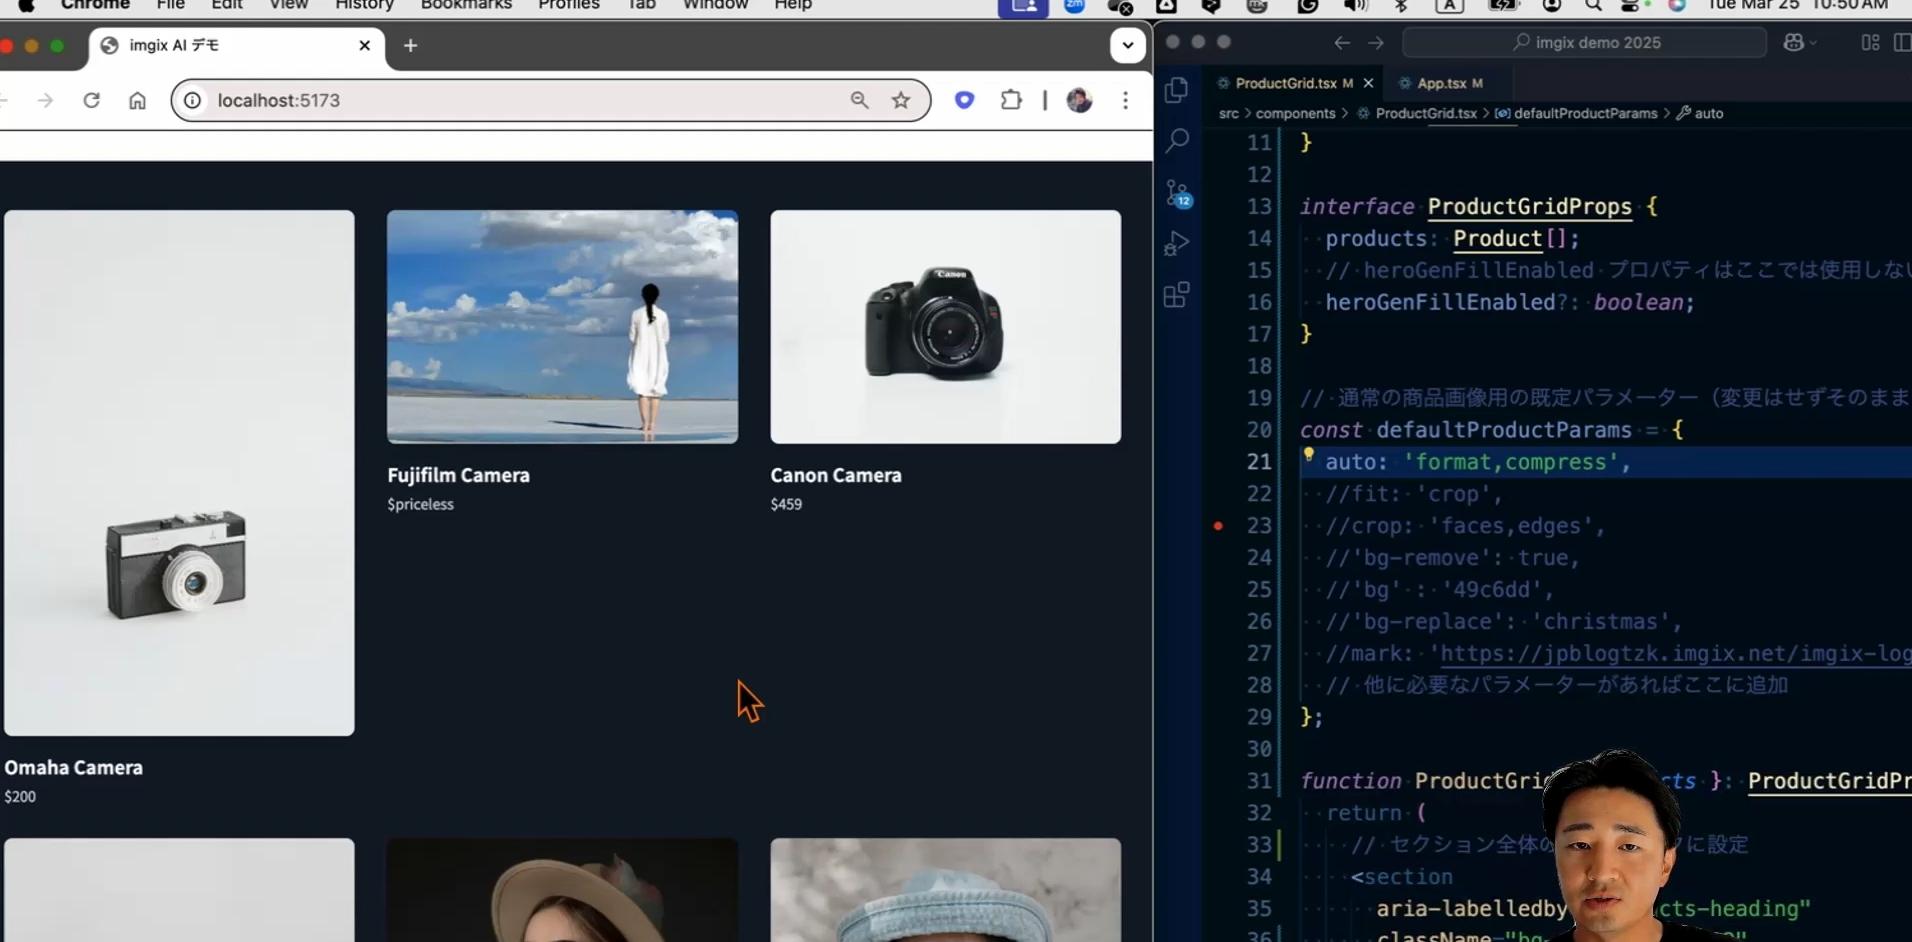Reload the localhost page in Chrome
Screen dimensions: 1912x942
pos(91,100)
